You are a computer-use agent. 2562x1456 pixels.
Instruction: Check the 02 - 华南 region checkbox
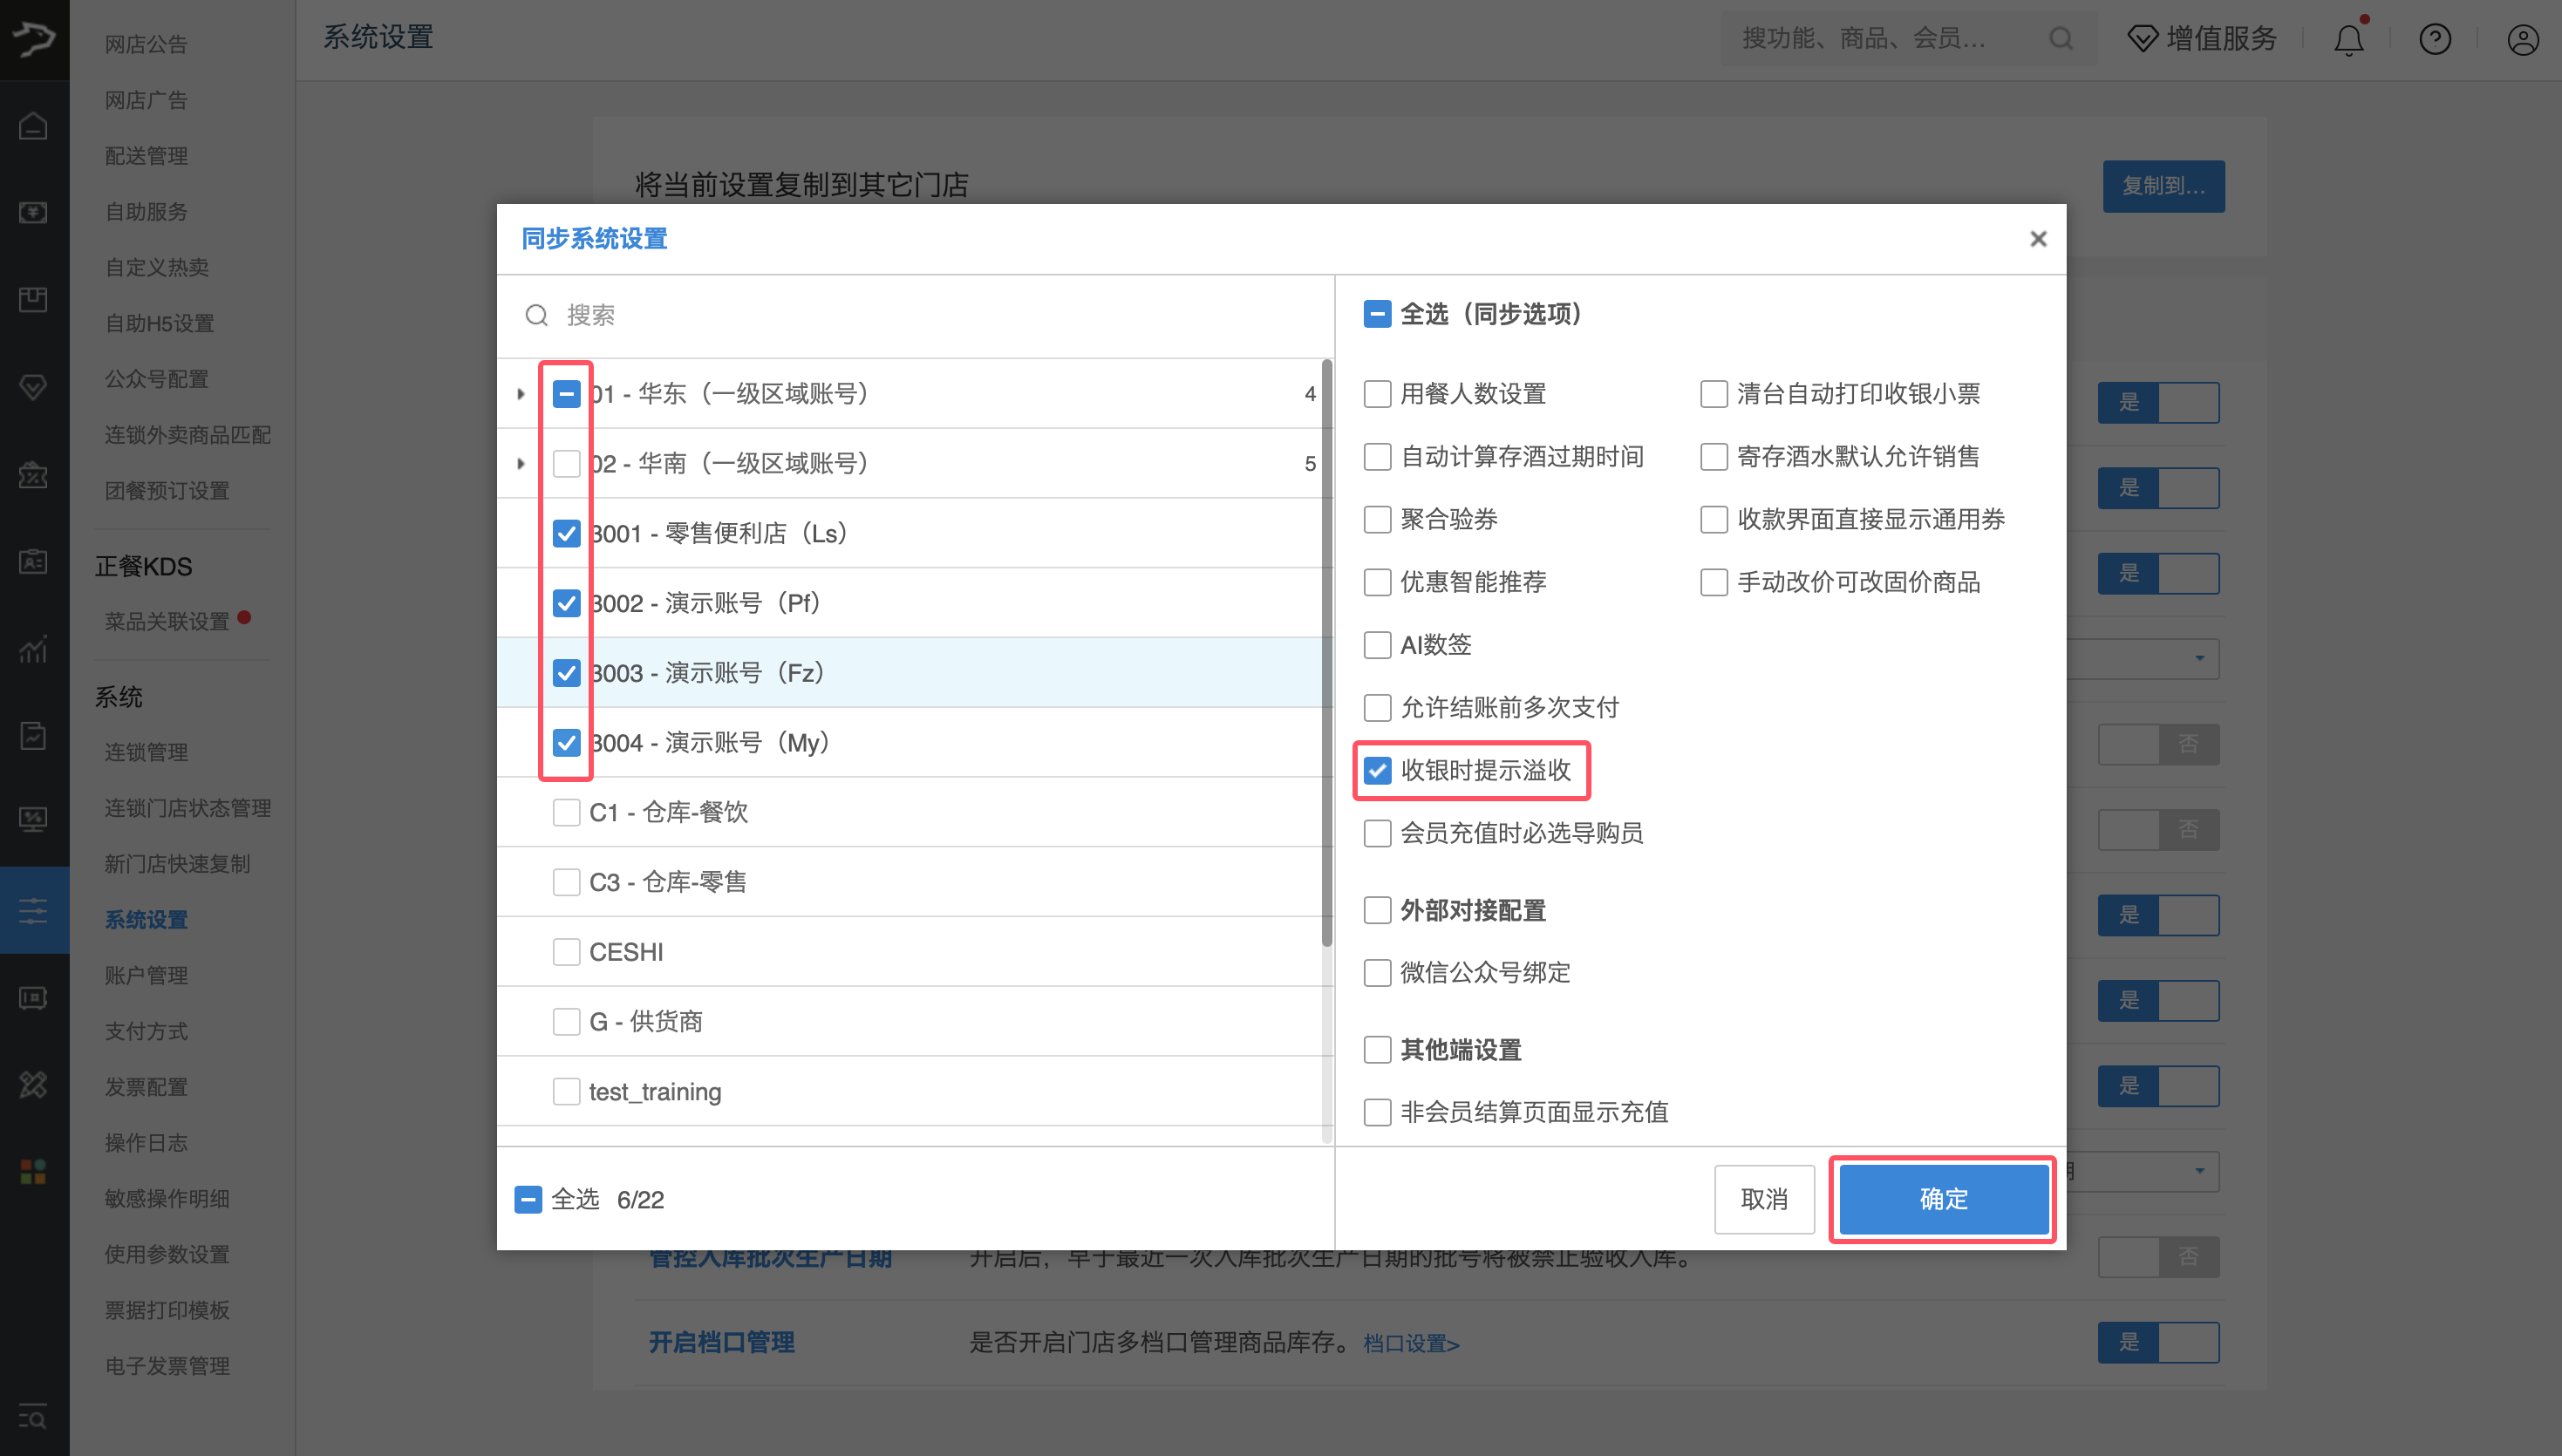566,464
